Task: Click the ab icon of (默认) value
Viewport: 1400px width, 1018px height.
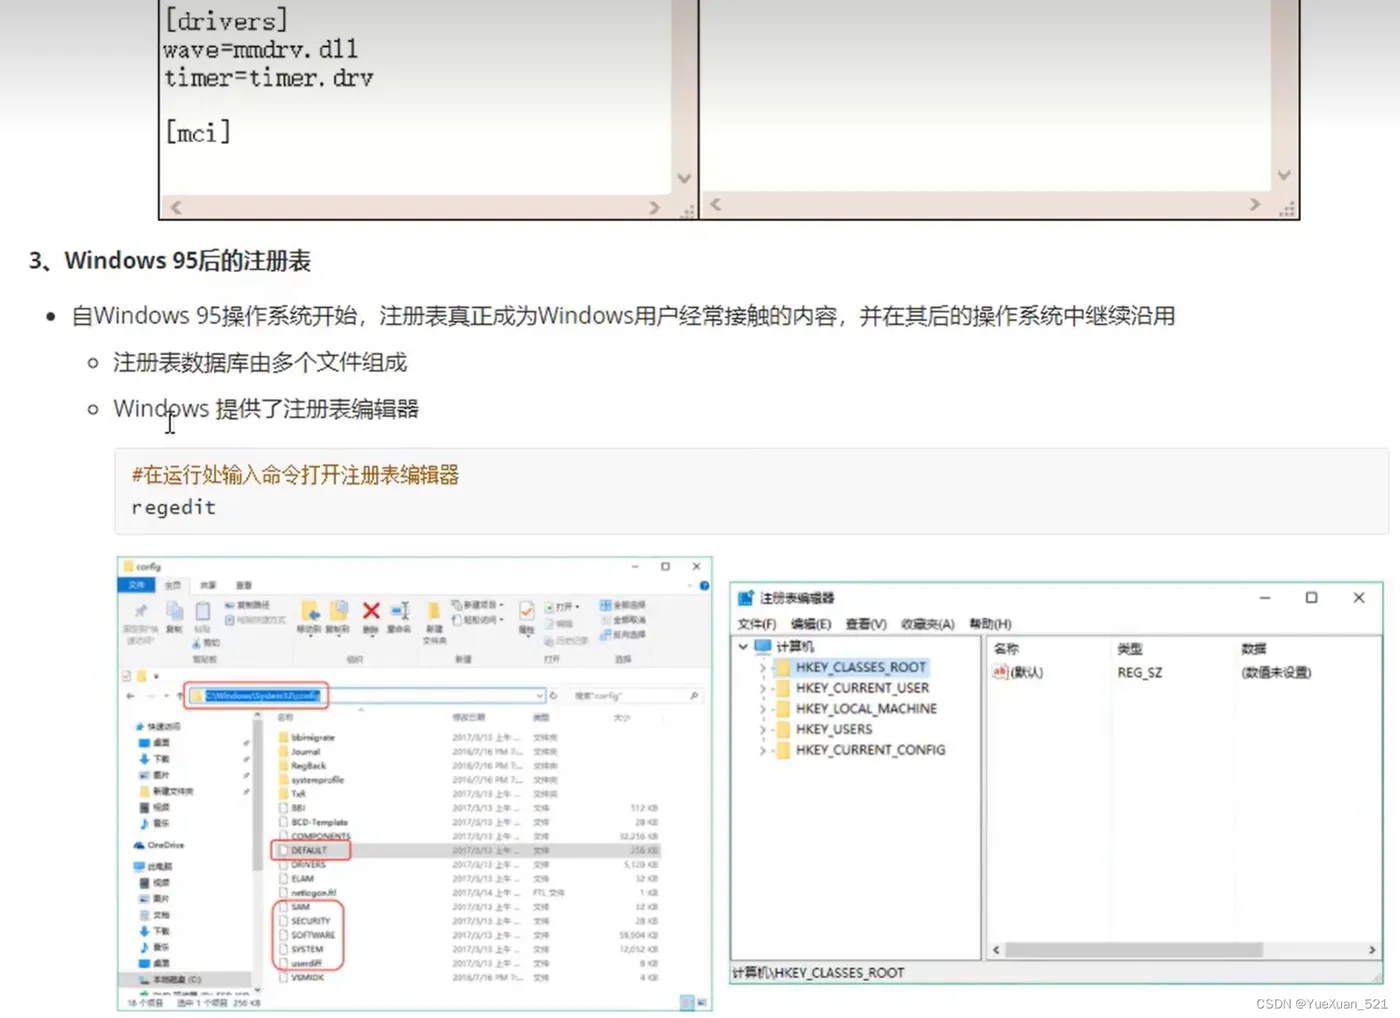Action: [1000, 672]
